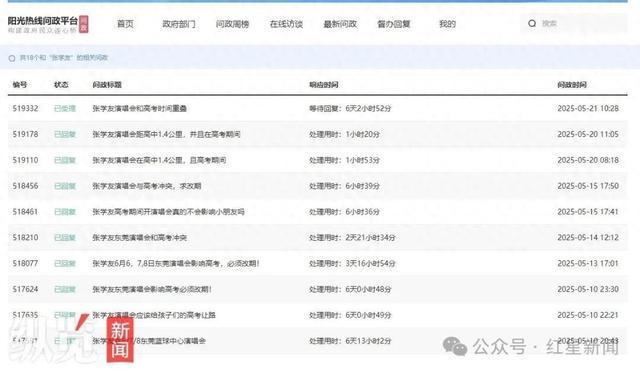Open the 首页 menu item
This screenshot has height=373, width=640.
[x=125, y=24]
